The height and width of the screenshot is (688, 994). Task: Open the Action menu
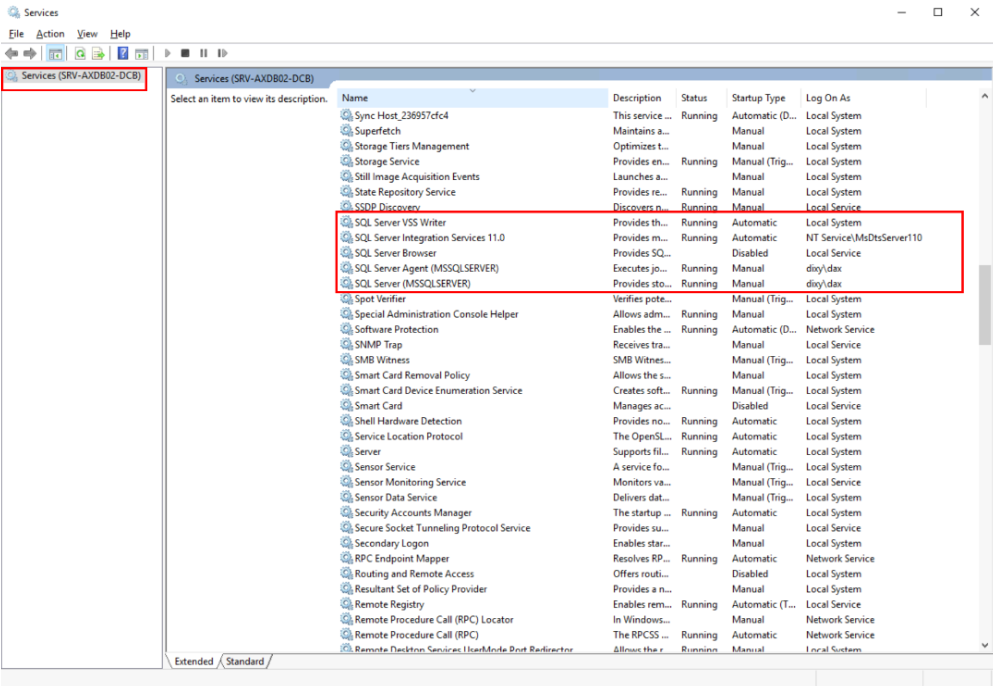50,34
